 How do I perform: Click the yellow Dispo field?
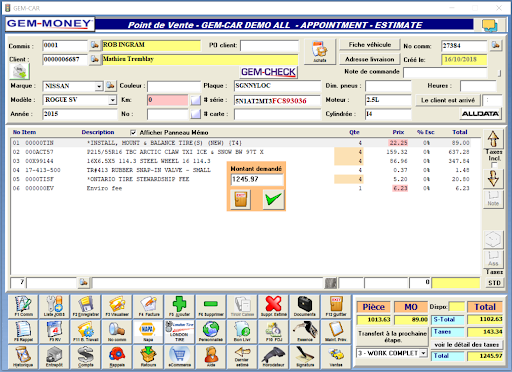pyautogui.click(x=456, y=307)
